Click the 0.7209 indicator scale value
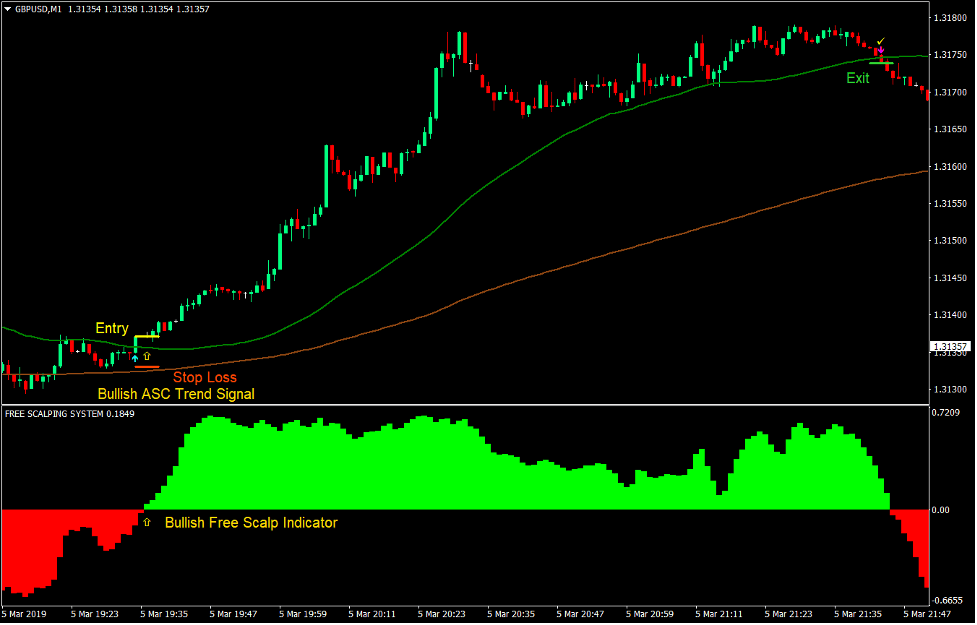This screenshot has width=977, height=625. 947,413
